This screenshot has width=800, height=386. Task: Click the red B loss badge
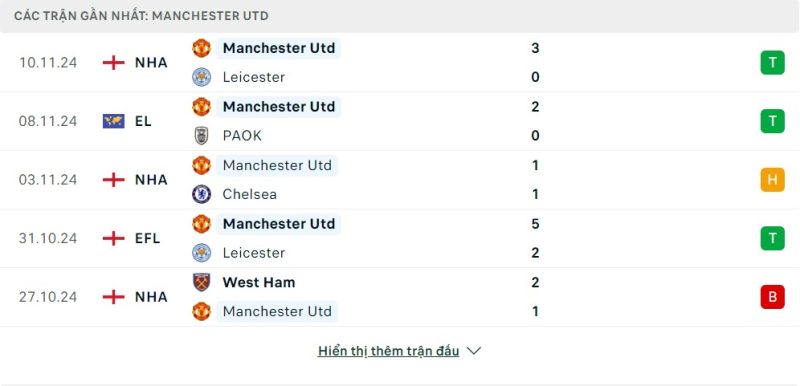click(x=772, y=297)
